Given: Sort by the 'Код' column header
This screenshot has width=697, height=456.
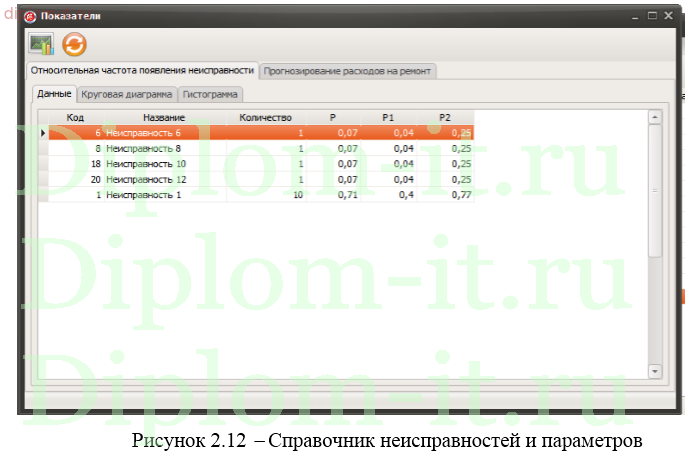Looking at the screenshot, I should (x=75, y=117).
